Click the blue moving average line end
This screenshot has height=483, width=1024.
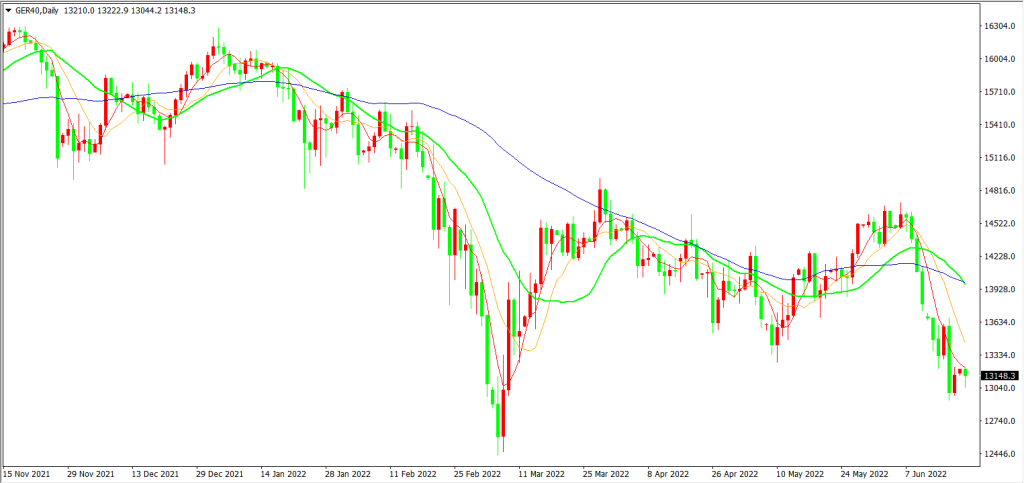964,283
